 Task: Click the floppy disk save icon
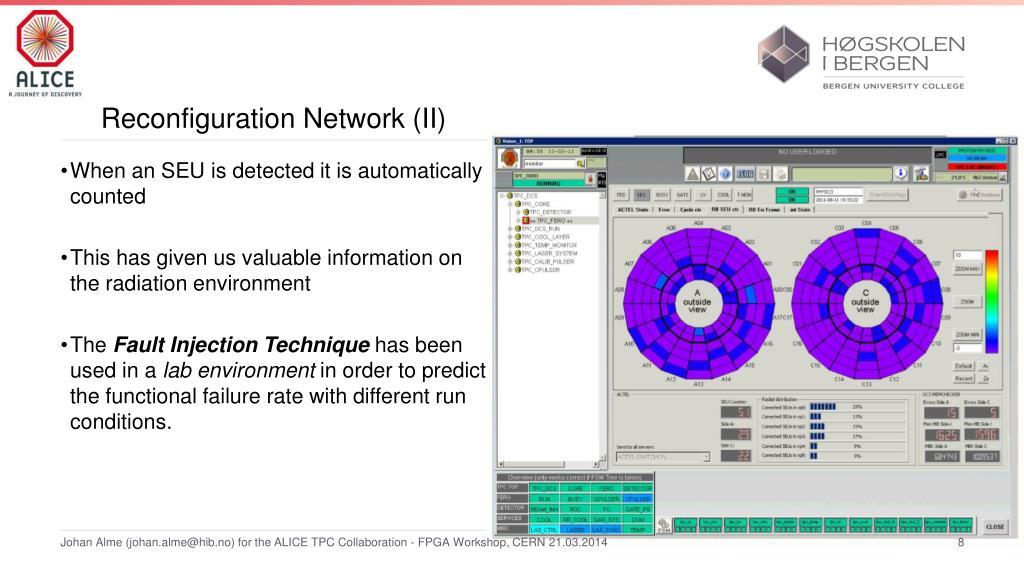coord(763,174)
